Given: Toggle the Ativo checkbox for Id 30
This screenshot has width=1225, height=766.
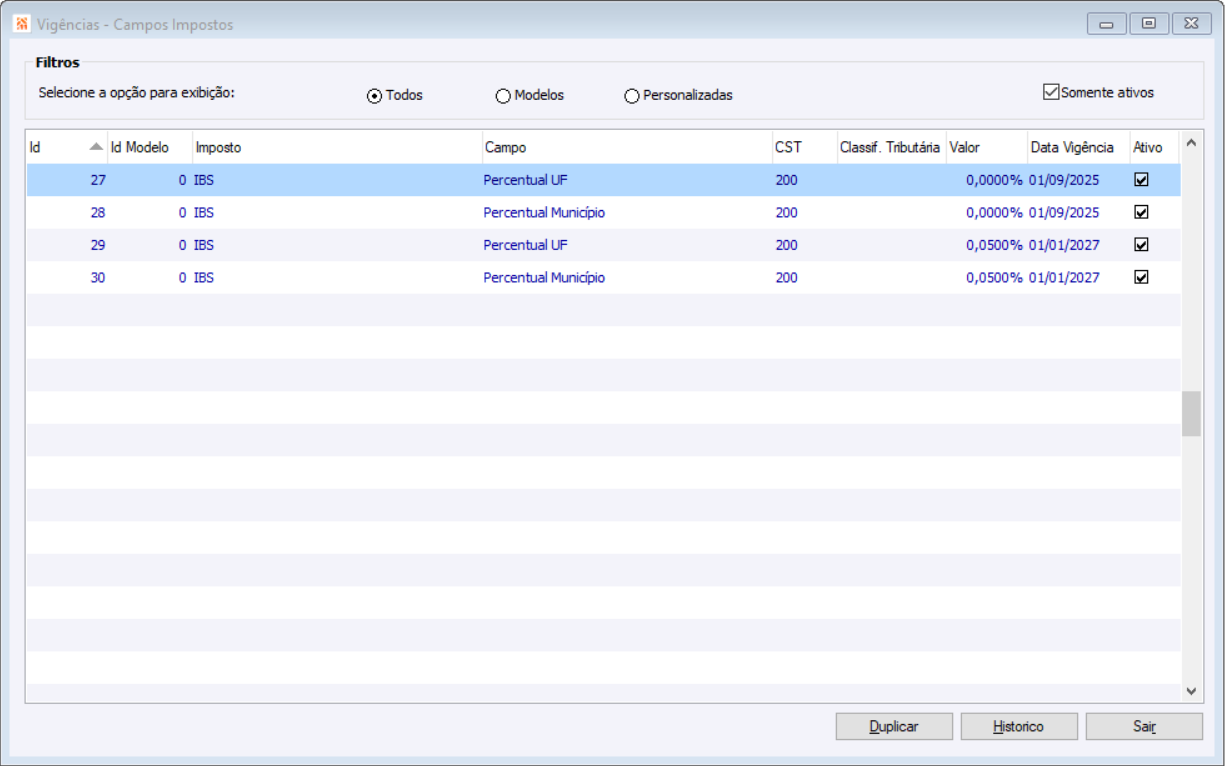Looking at the screenshot, I should click(x=1141, y=277).
